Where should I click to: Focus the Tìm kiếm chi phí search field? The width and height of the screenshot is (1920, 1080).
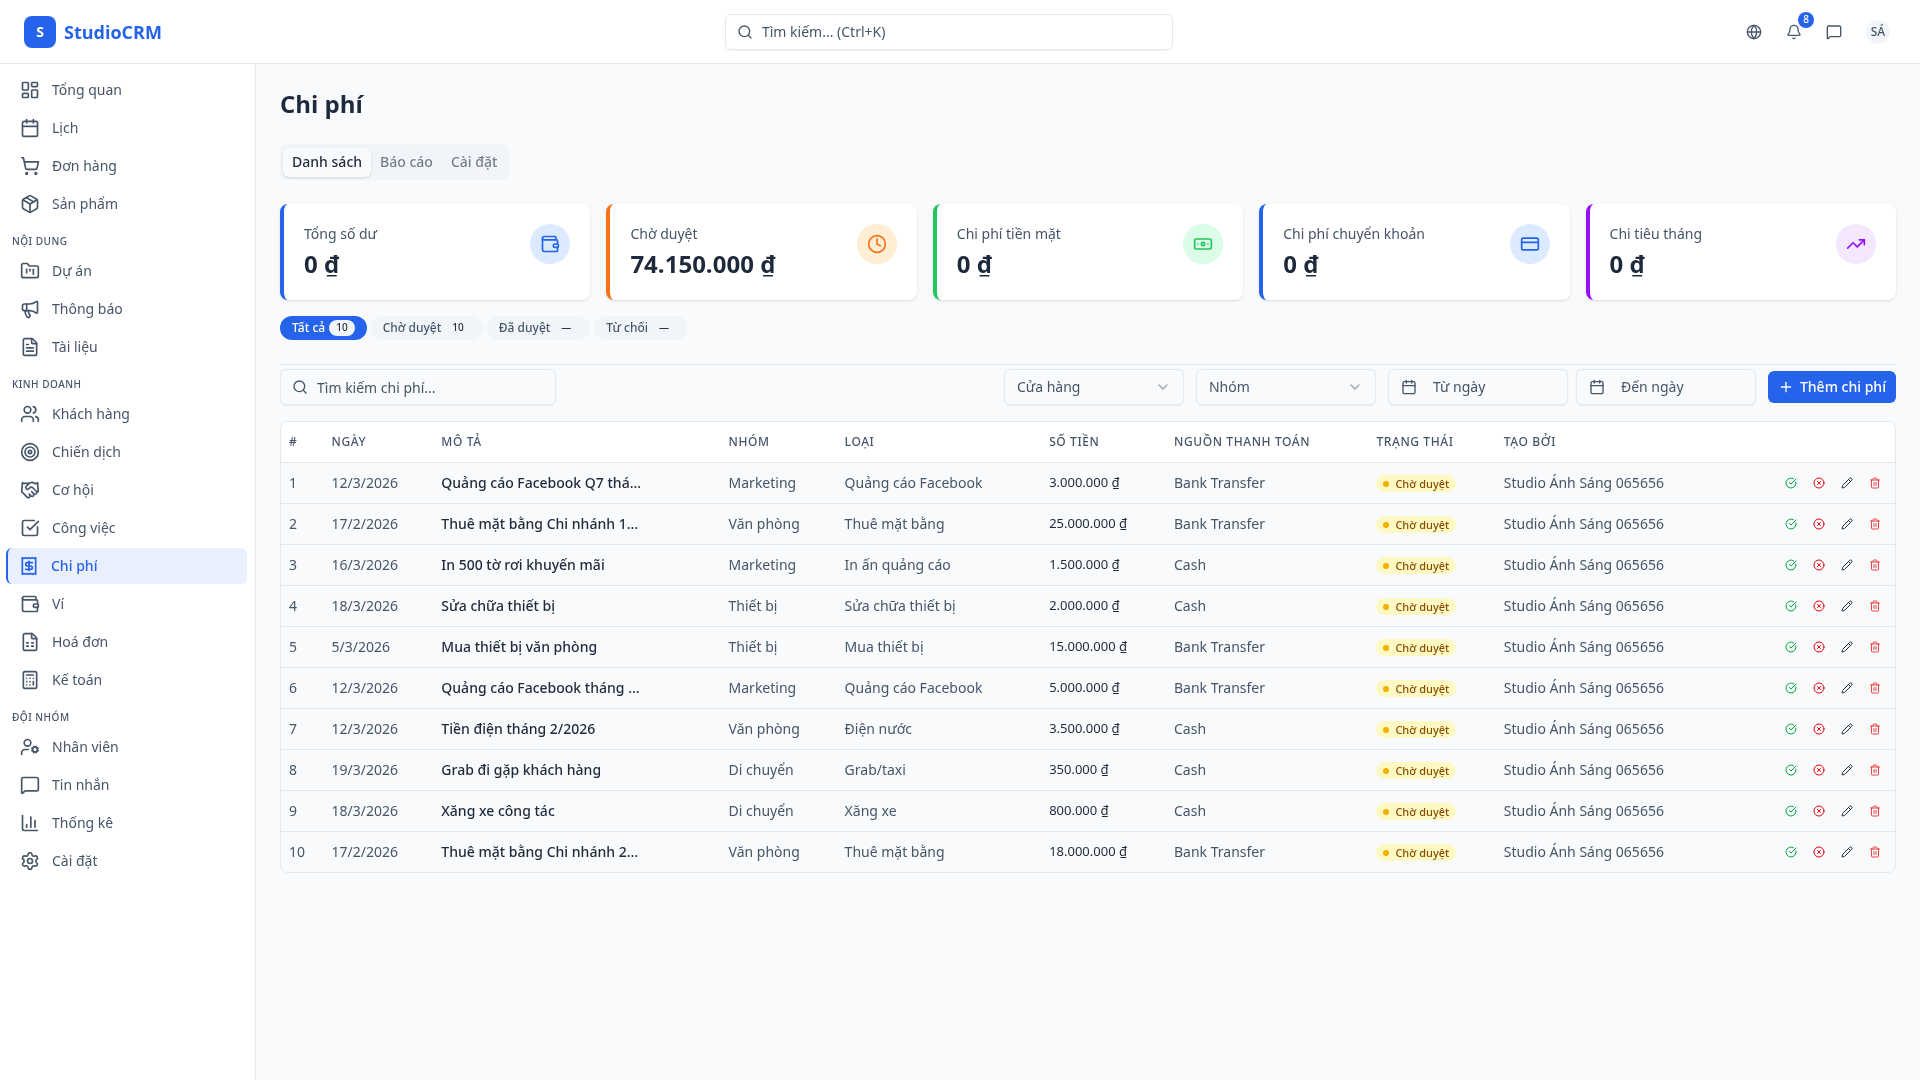click(418, 387)
